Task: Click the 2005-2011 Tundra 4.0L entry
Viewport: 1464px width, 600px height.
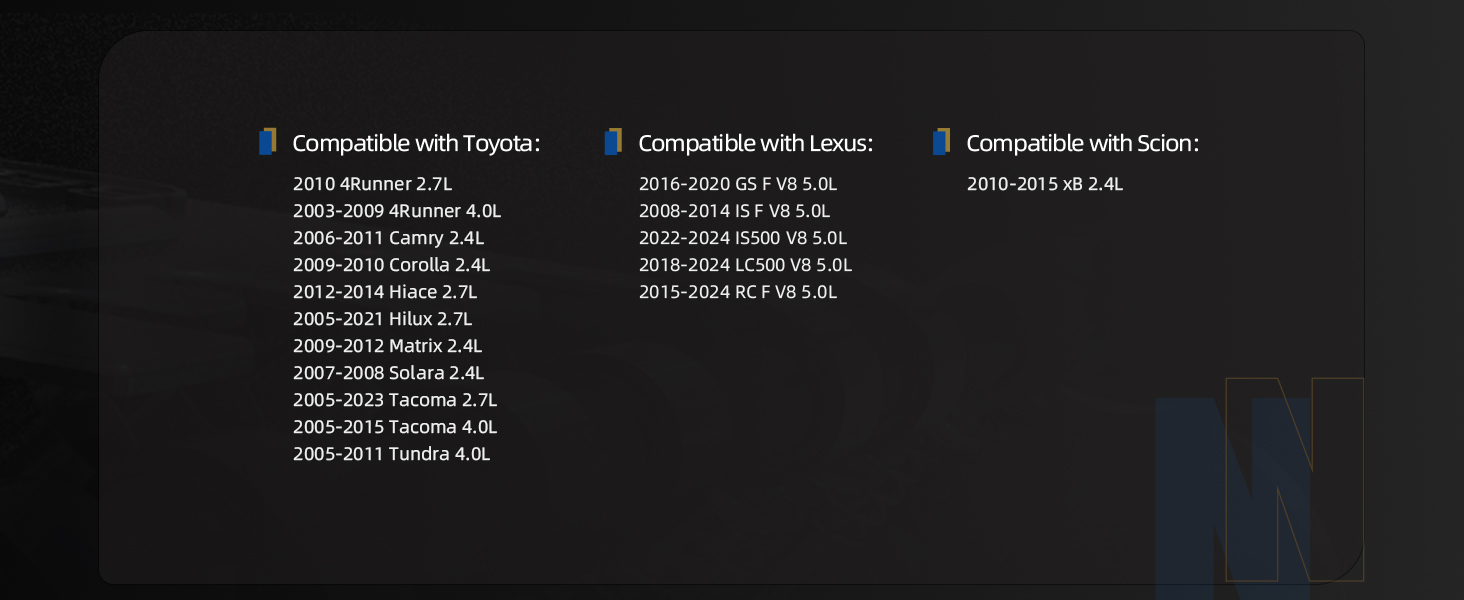Action: [x=392, y=454]
